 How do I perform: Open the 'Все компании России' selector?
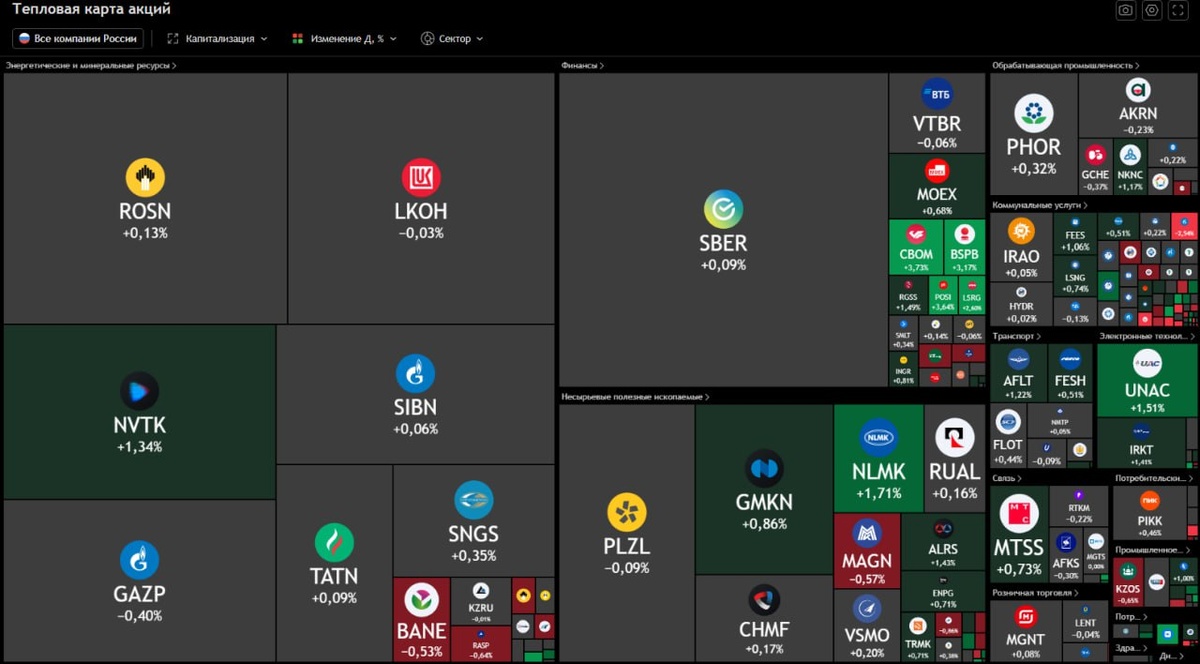click(78, 38)
